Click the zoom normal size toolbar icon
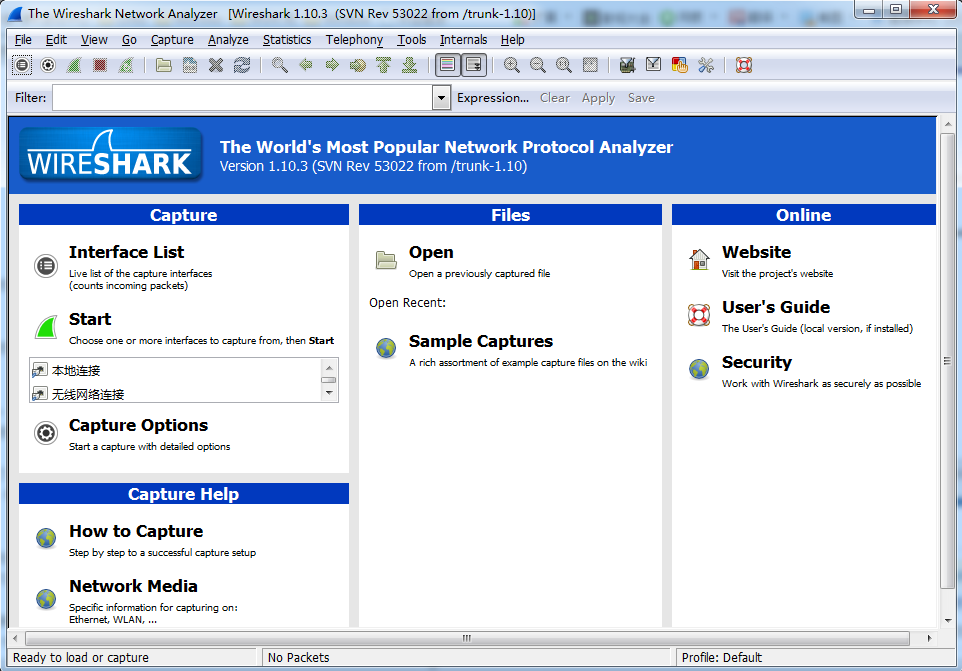Screen dimensions: 962x671 click(564, 65)
